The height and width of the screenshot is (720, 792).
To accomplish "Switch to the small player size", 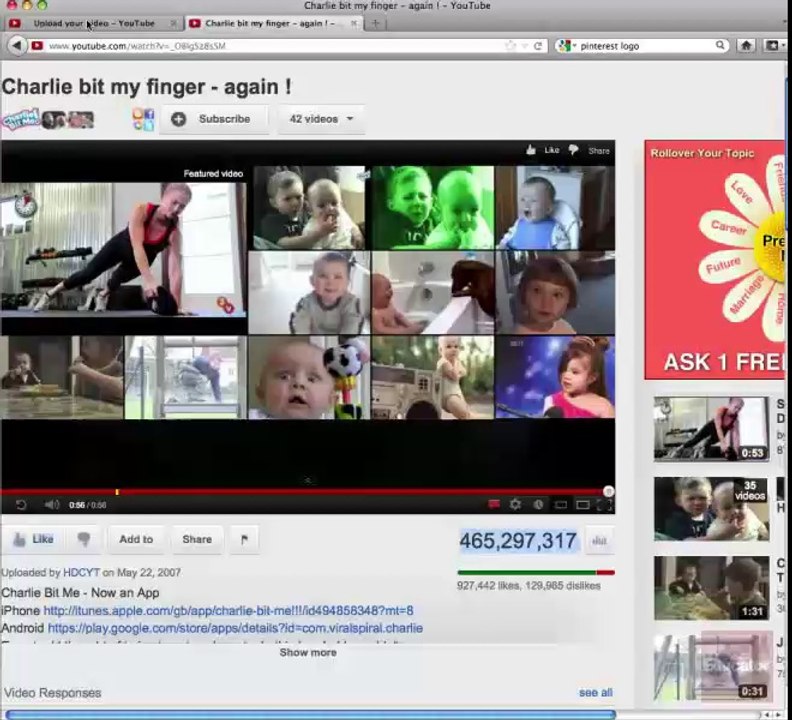I will pos(561,505).
